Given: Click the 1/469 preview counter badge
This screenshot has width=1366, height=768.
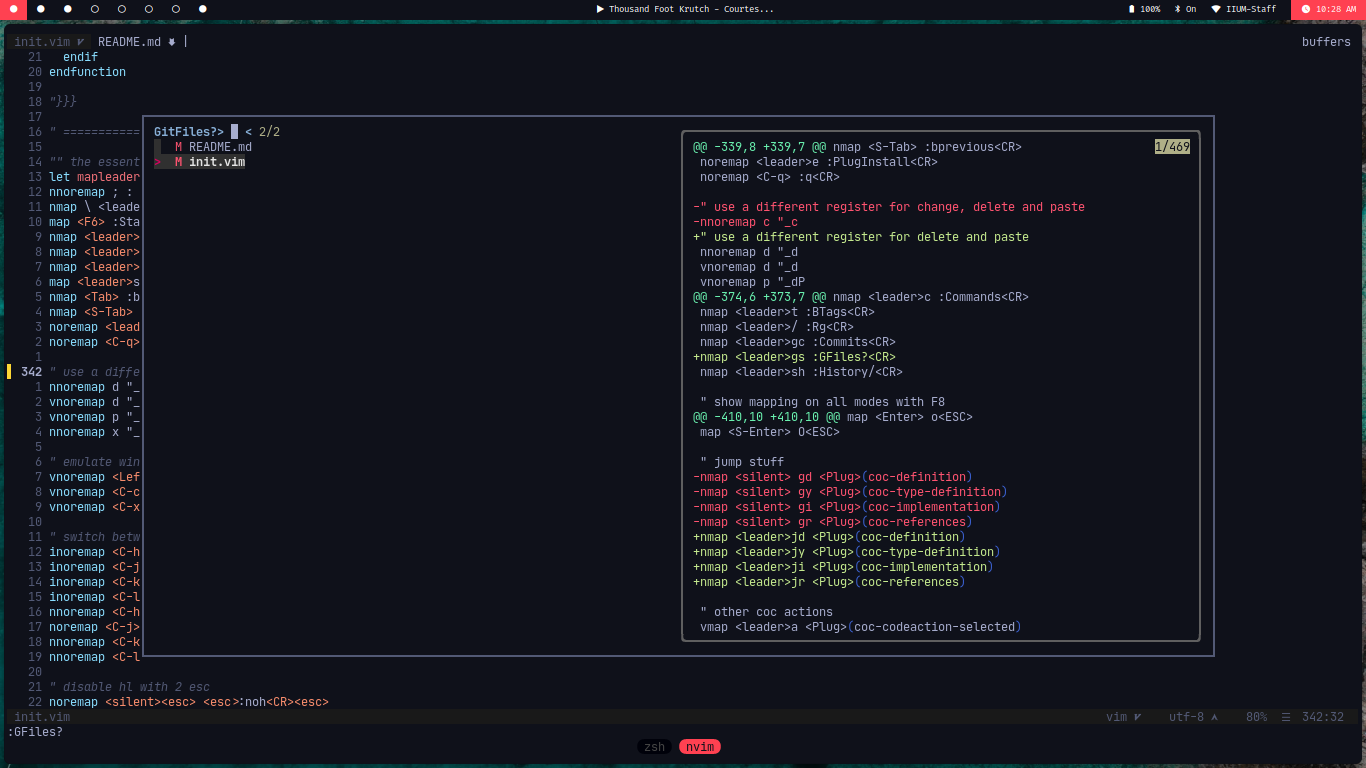Looking at the screenshot, I should pyautogui.click(x=1174, y=146).
